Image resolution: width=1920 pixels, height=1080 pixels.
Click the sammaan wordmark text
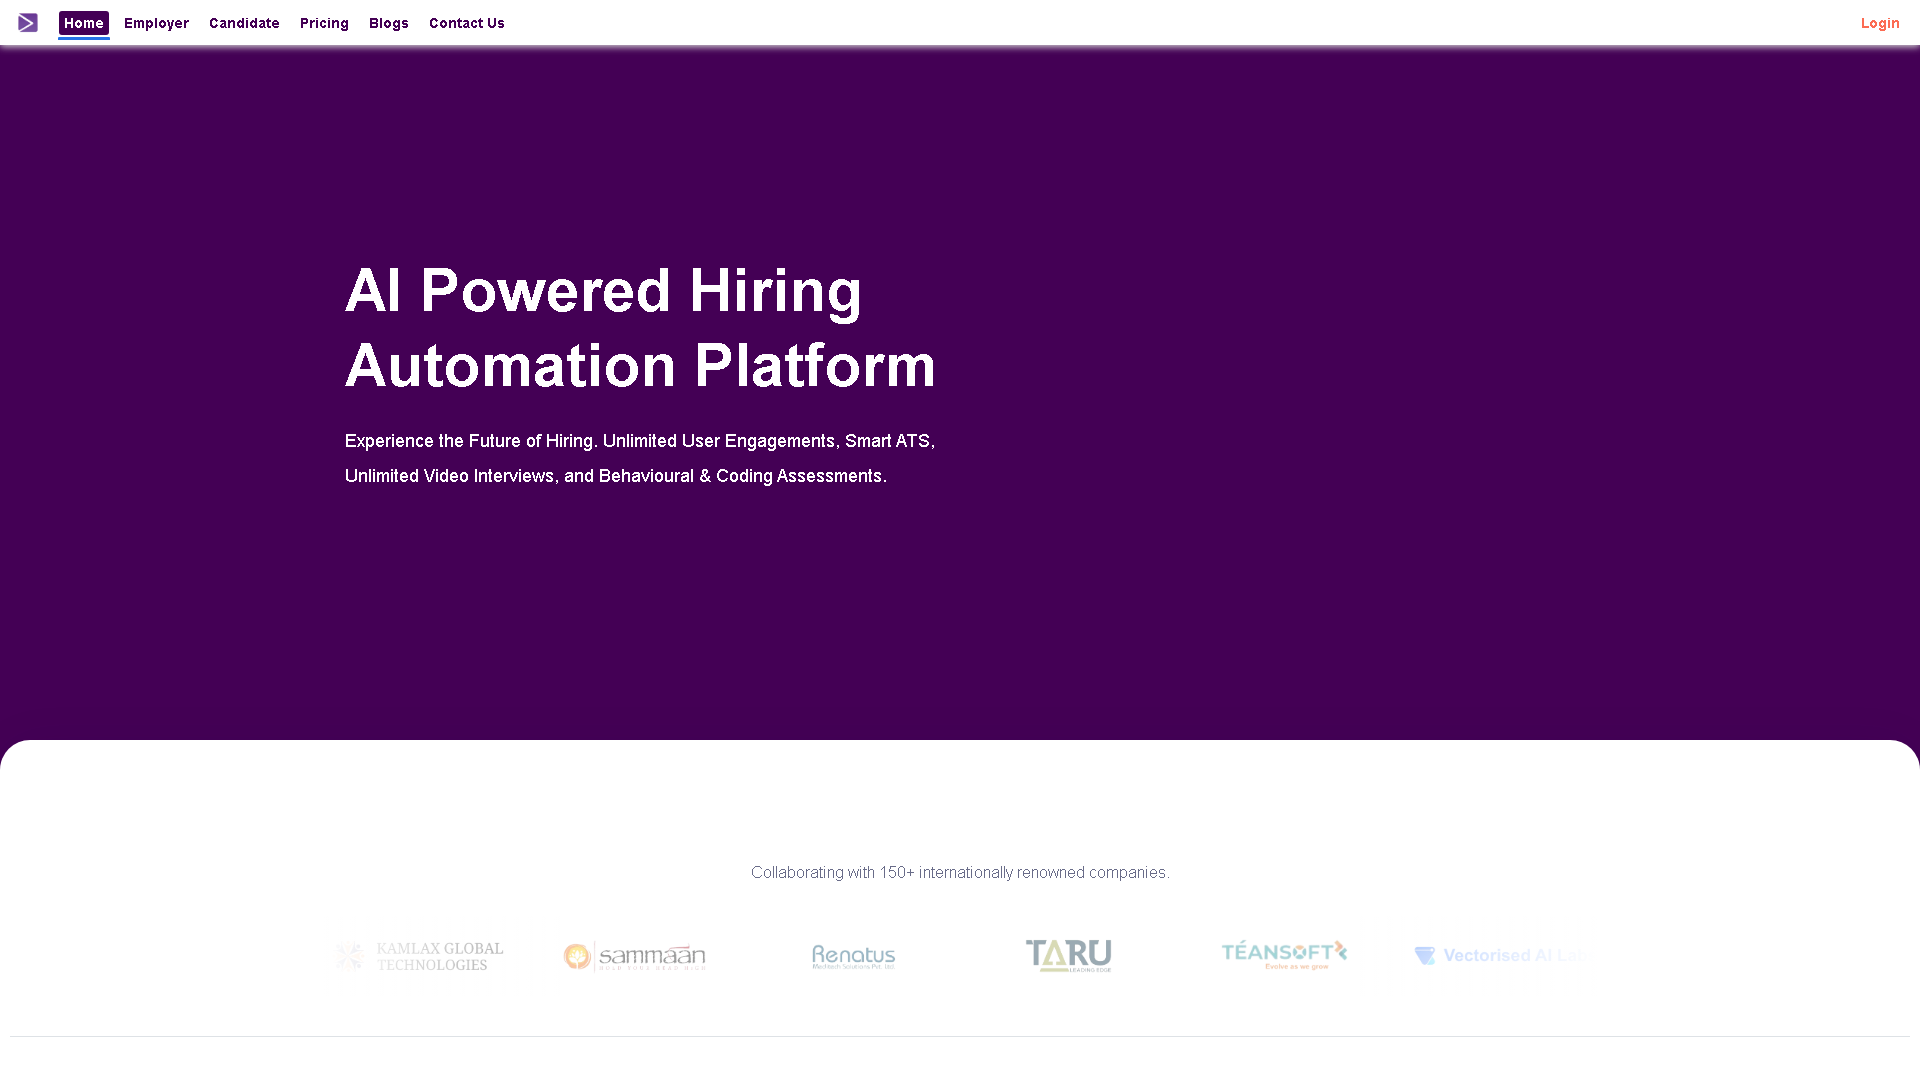click(652, 956)
